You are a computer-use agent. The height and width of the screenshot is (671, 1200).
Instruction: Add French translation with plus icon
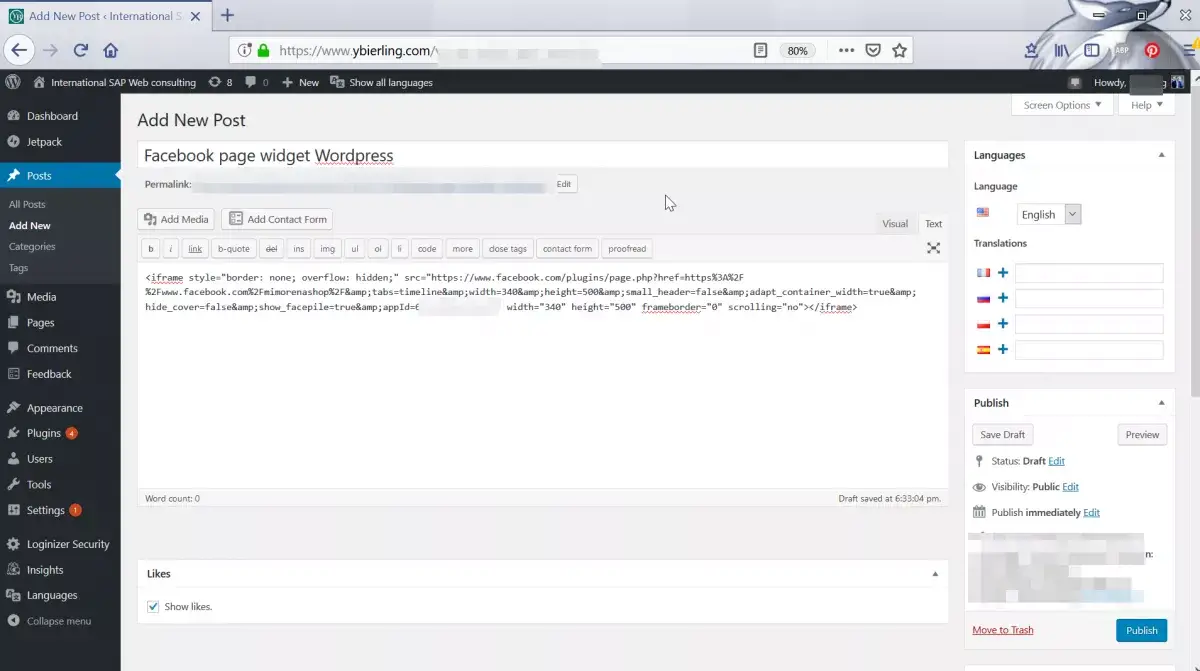pos(1002,273)
